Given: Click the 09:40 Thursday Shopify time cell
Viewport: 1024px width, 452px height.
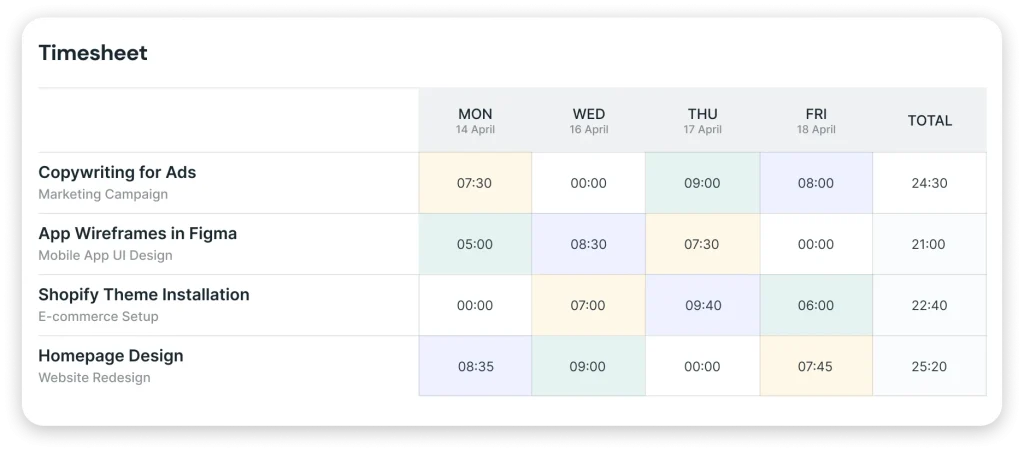Looking at the screenshot, I should click(703, 305).
